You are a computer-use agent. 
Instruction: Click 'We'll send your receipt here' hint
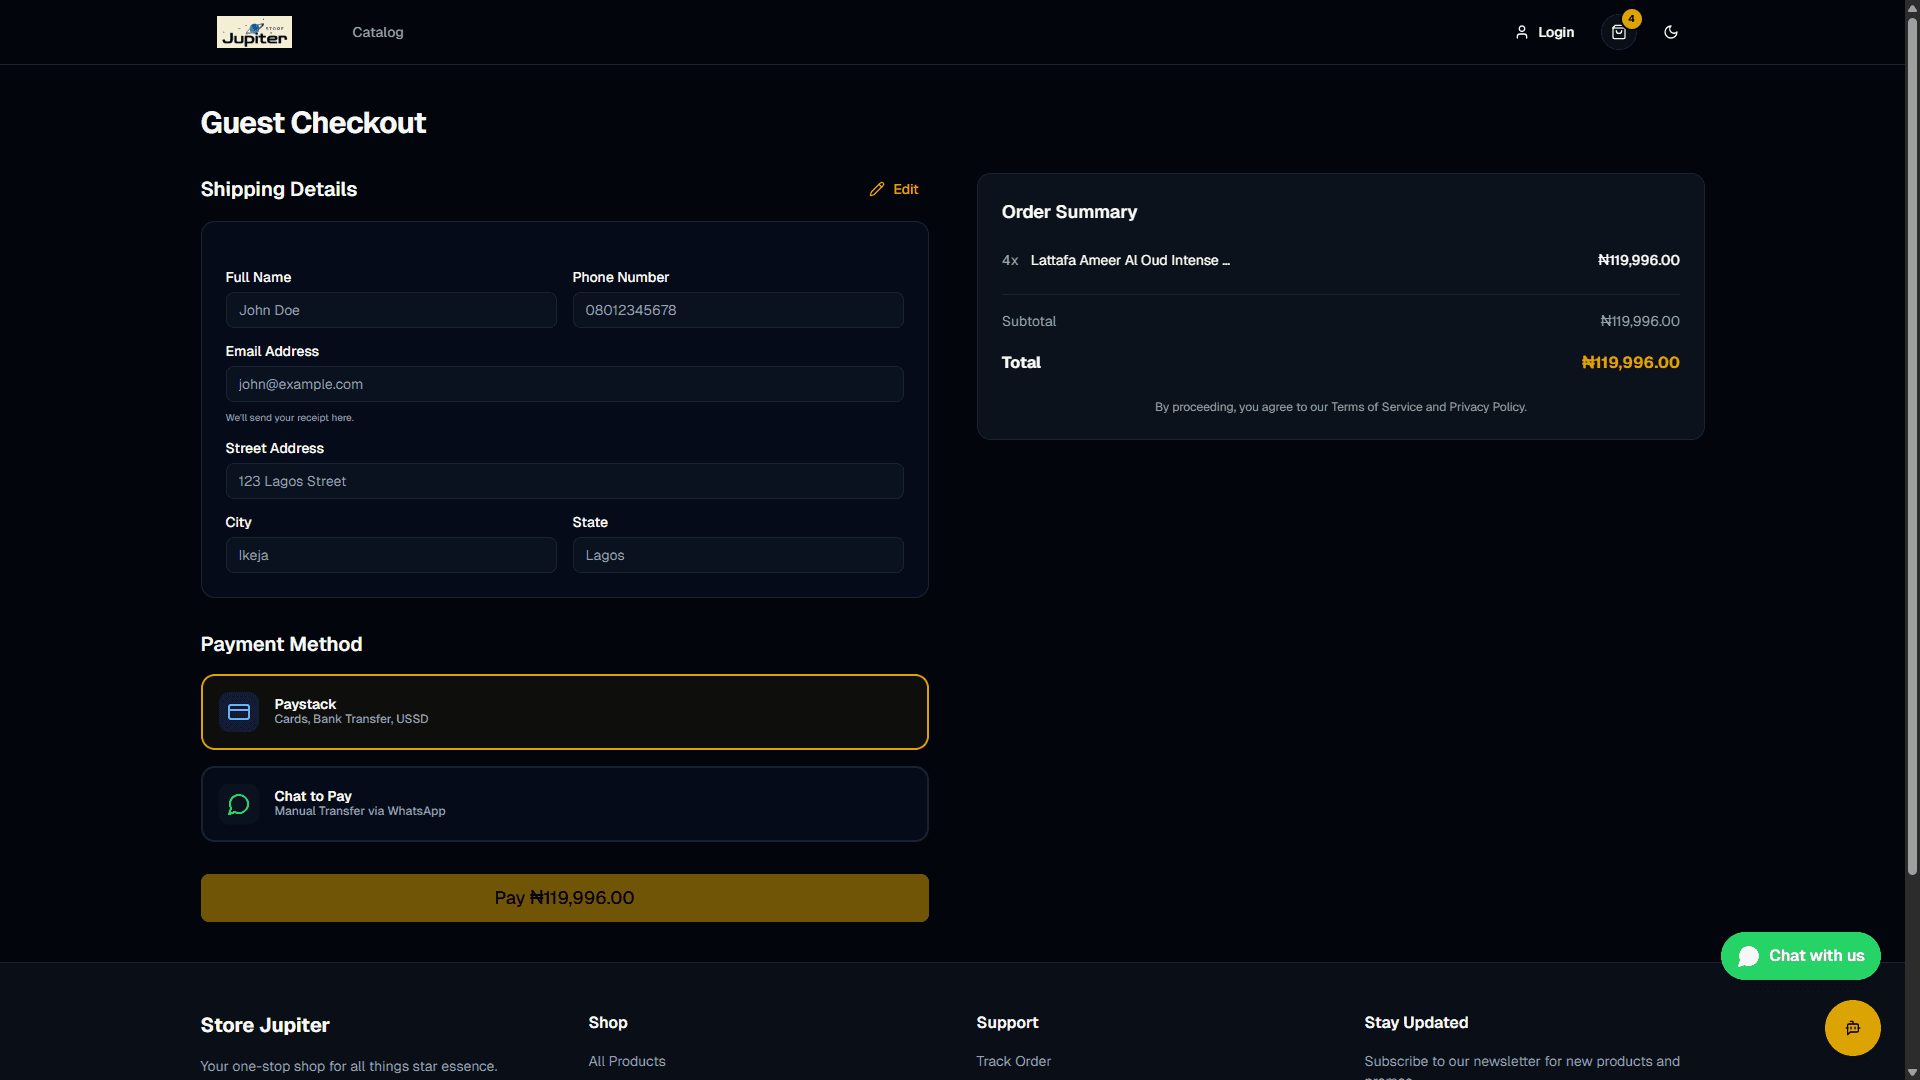290,418
